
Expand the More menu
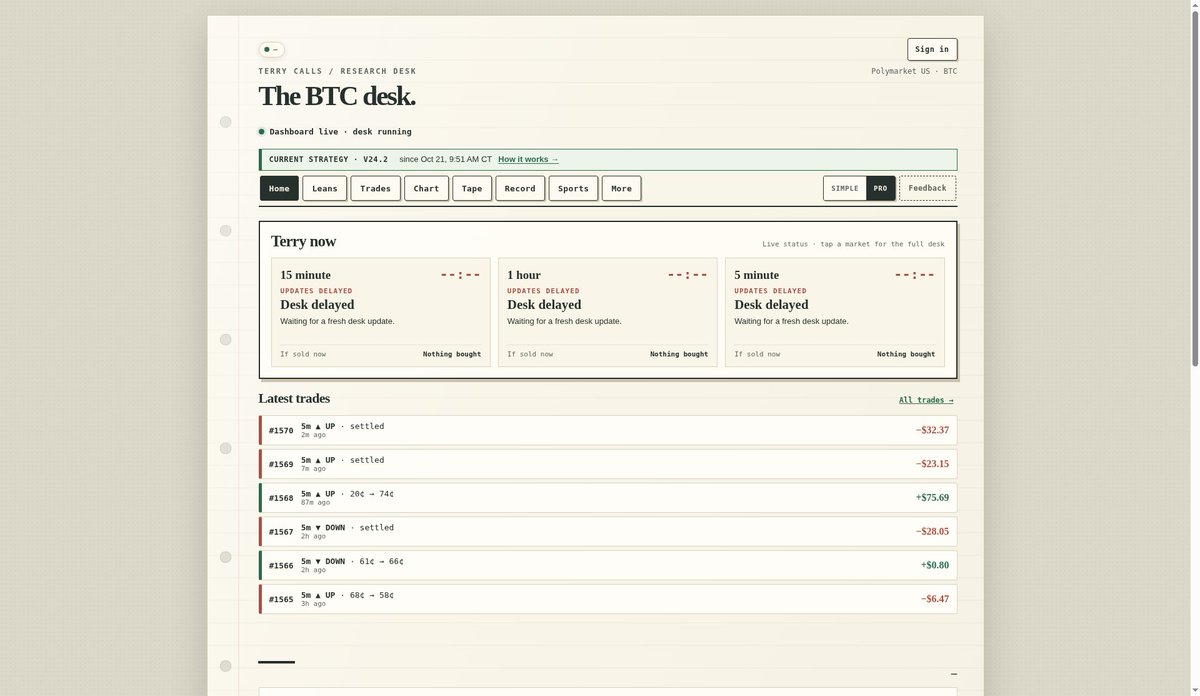(x=621, y=188)
